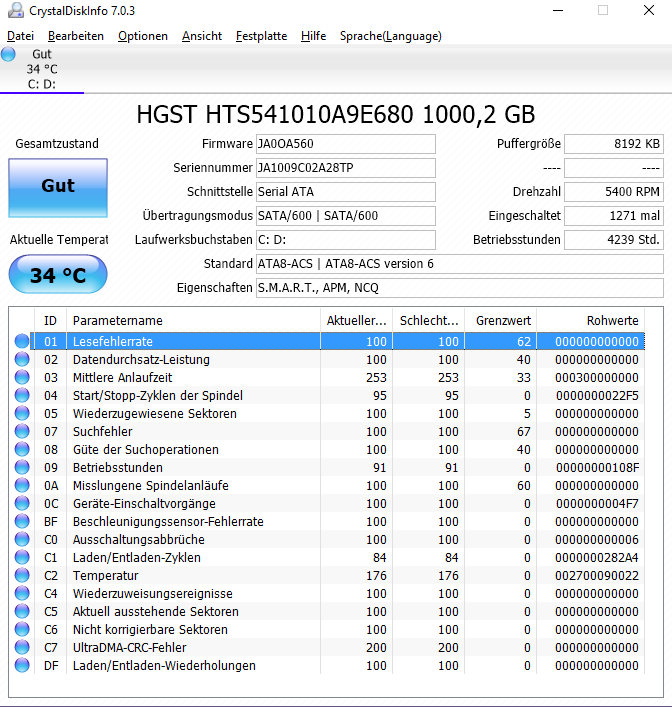Click the Drehzahl value 5400 RPM
Screen dimensions: 672x707
[x=614, y=192]
